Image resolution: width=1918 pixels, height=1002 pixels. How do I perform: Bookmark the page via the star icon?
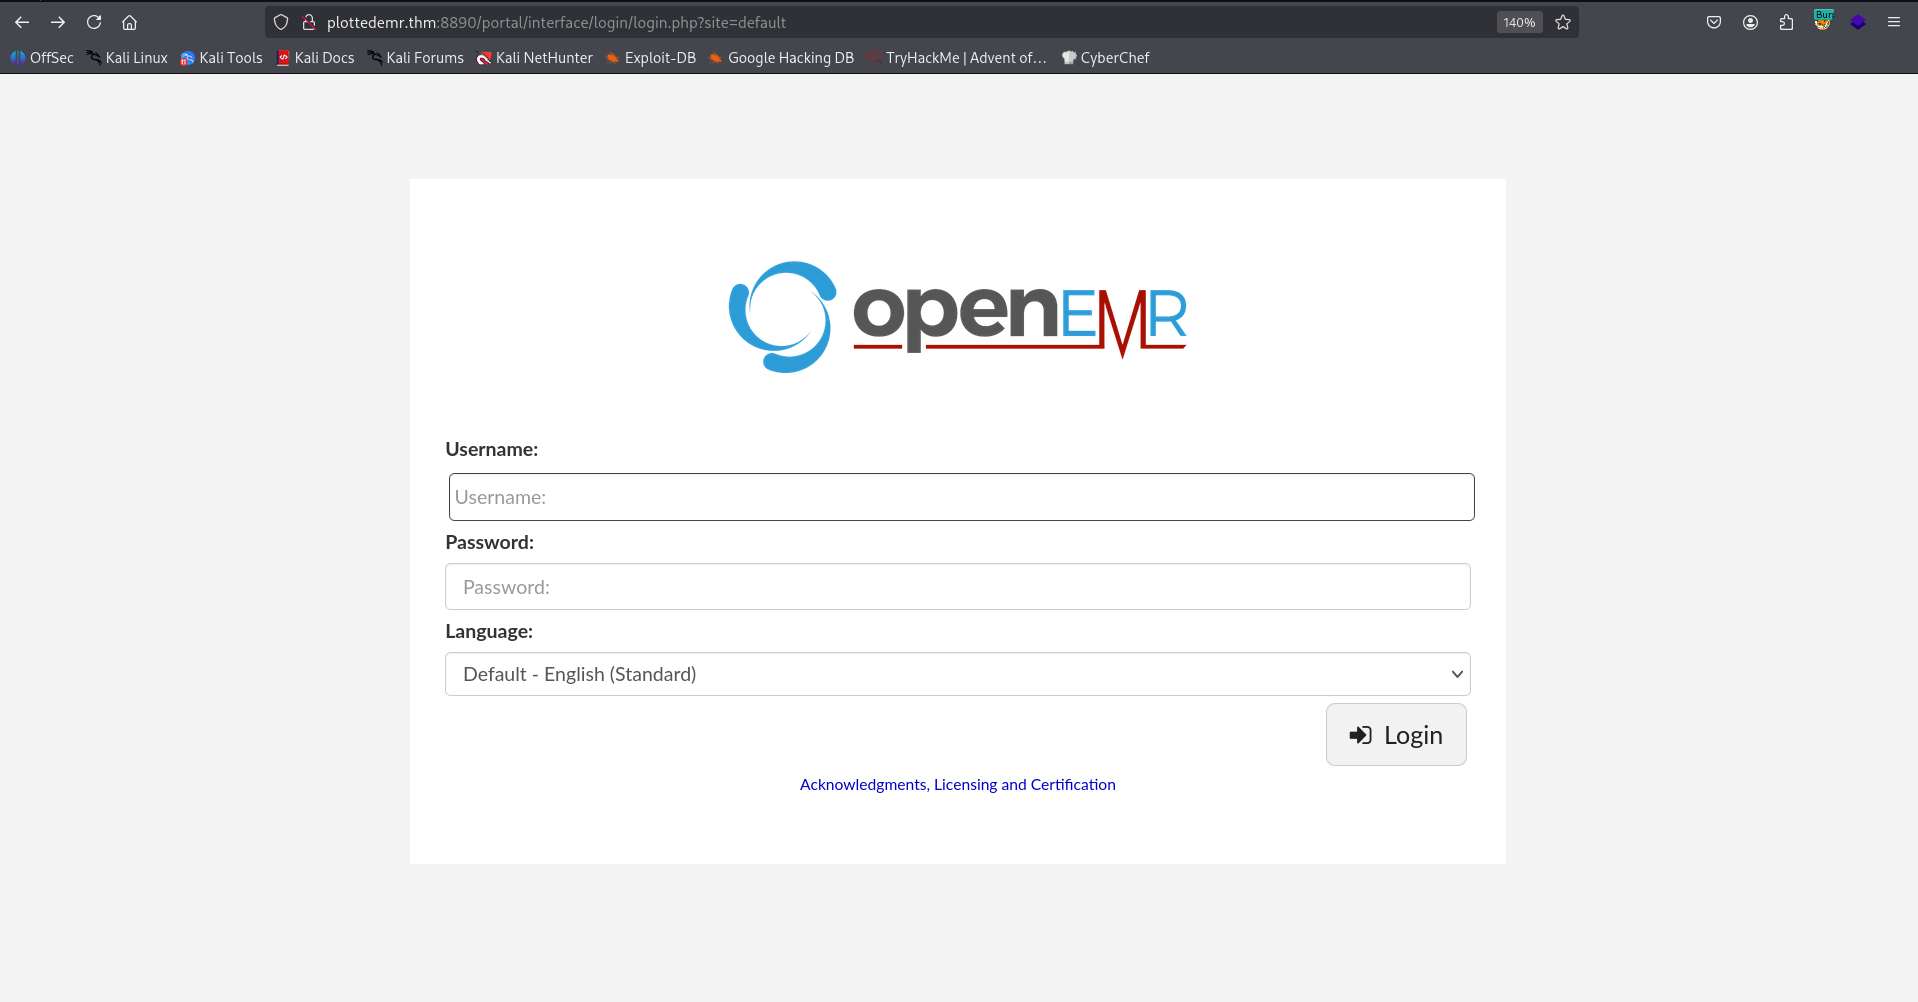(x=1563, y=22)
